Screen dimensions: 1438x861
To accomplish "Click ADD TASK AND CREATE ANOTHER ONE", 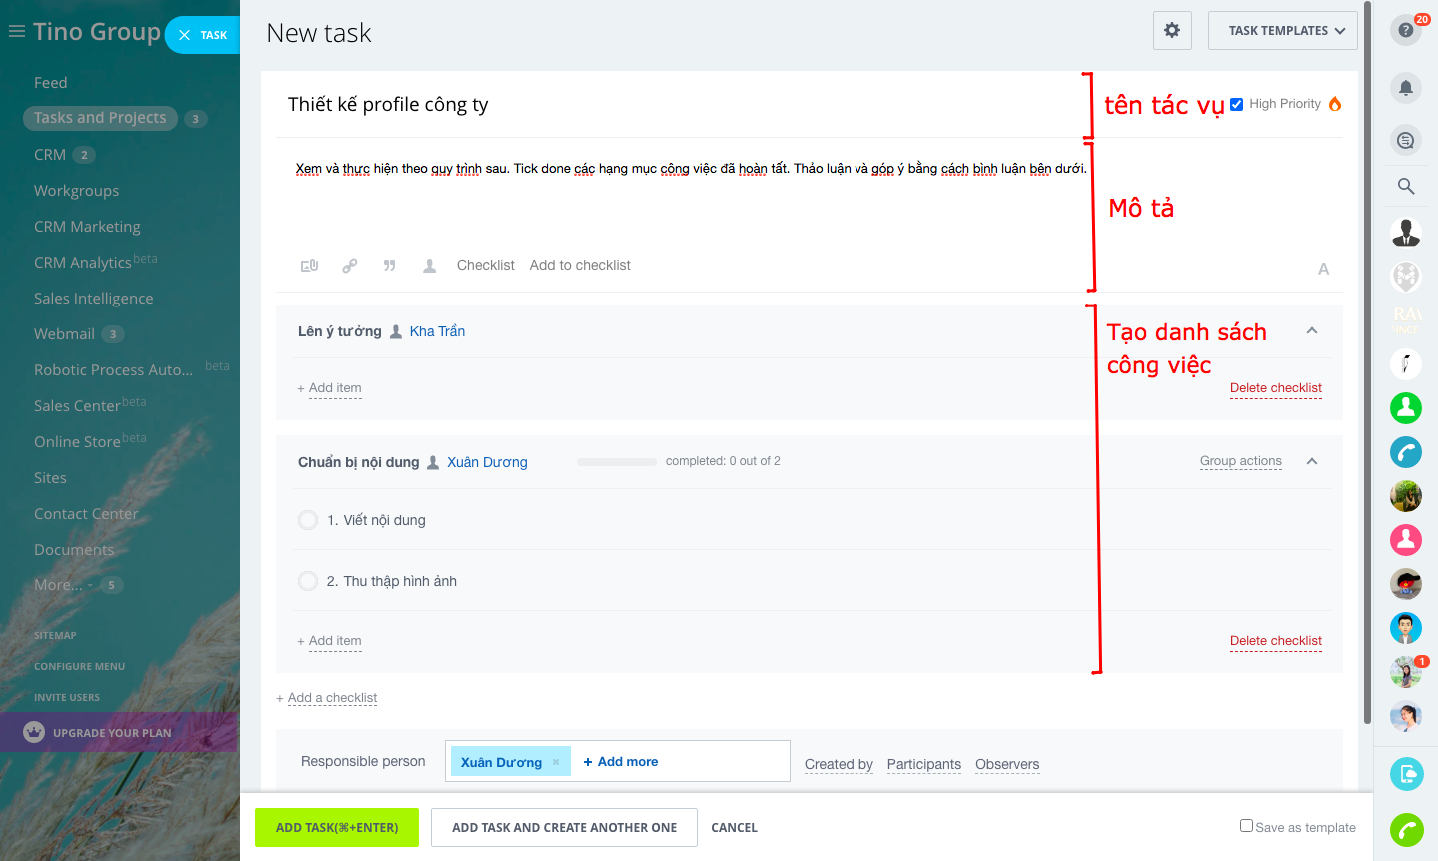I will 564,828.
